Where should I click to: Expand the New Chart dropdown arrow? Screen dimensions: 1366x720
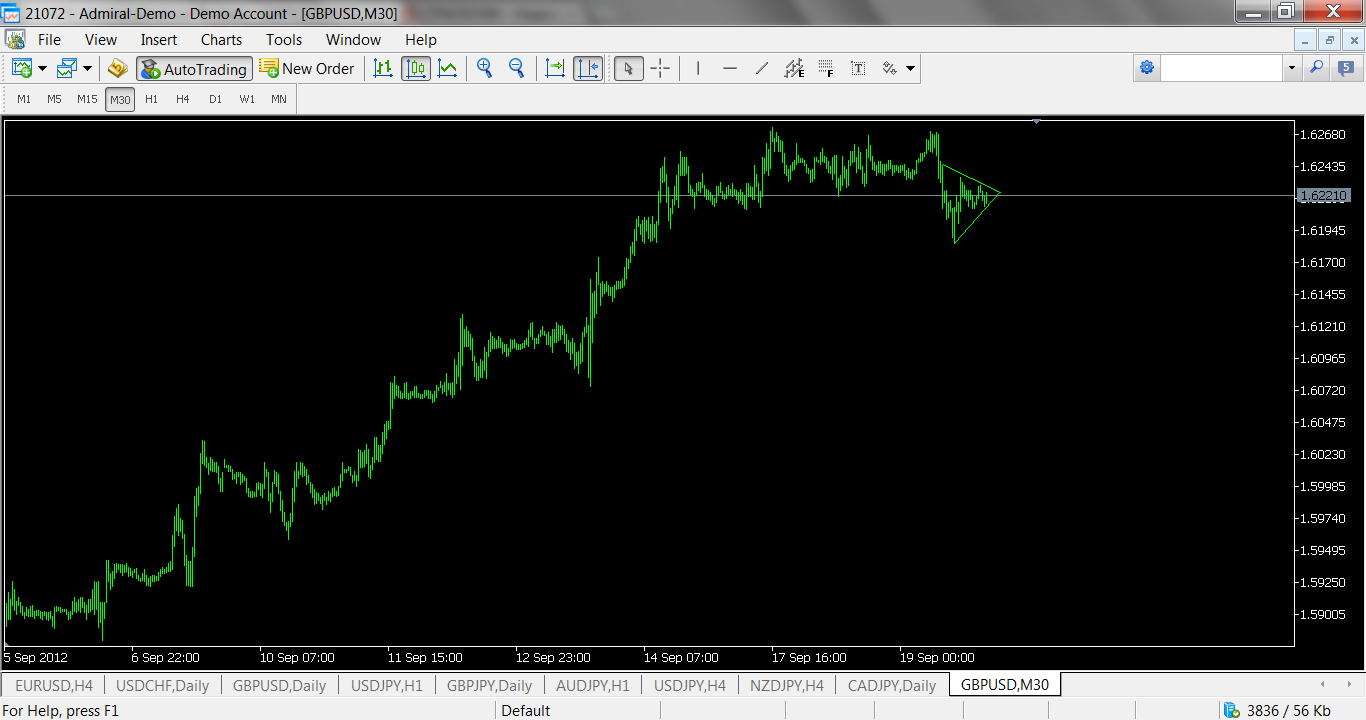(x=42, y=69)
